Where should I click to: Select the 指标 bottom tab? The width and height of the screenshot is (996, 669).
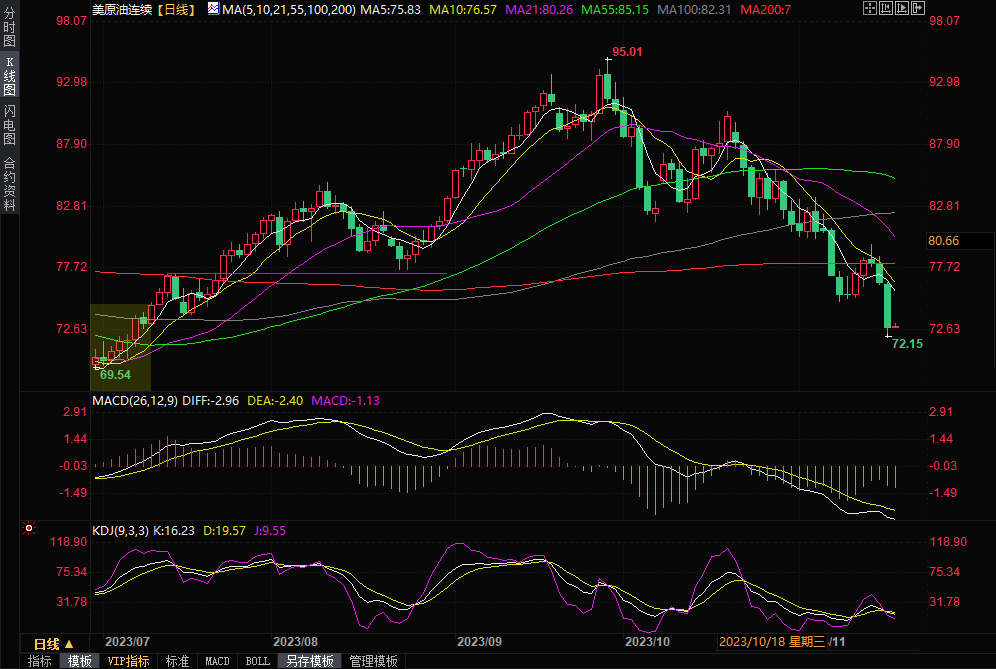(x=40, y=661)
